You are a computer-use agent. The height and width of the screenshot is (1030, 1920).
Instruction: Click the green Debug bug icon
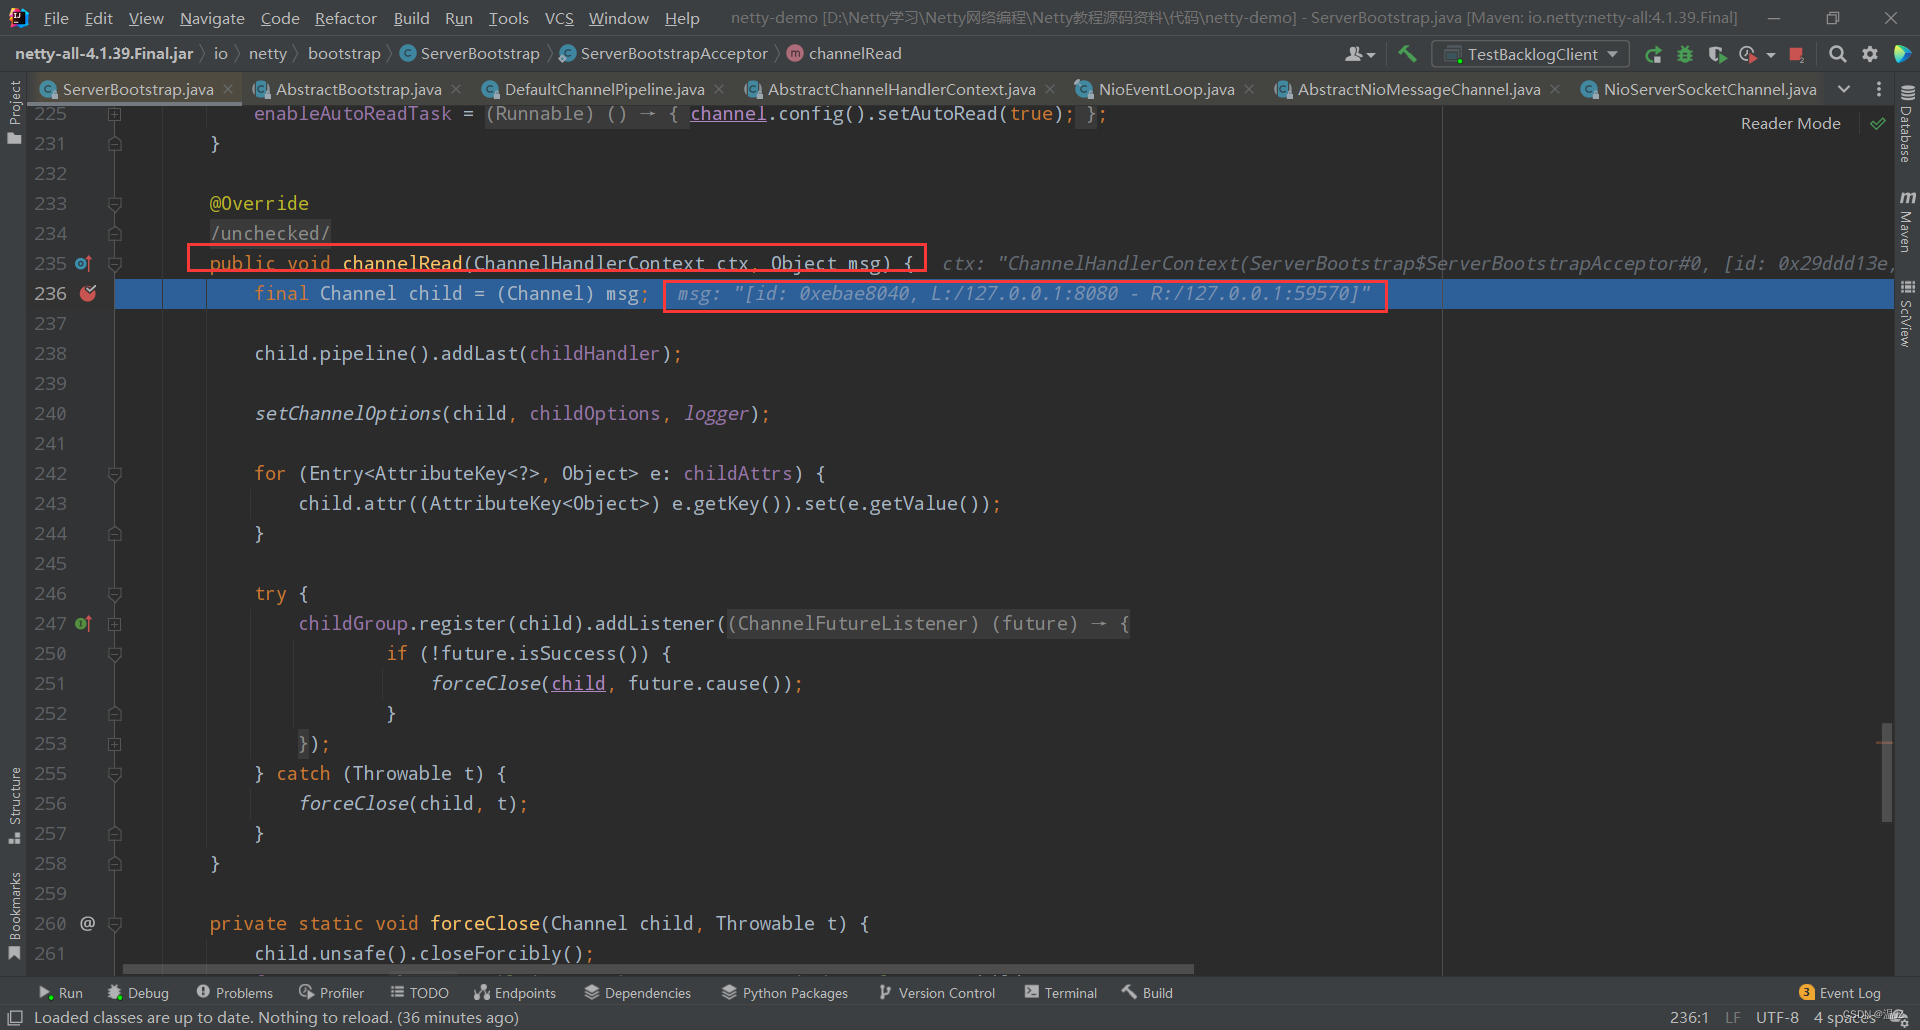[1685, 54]
